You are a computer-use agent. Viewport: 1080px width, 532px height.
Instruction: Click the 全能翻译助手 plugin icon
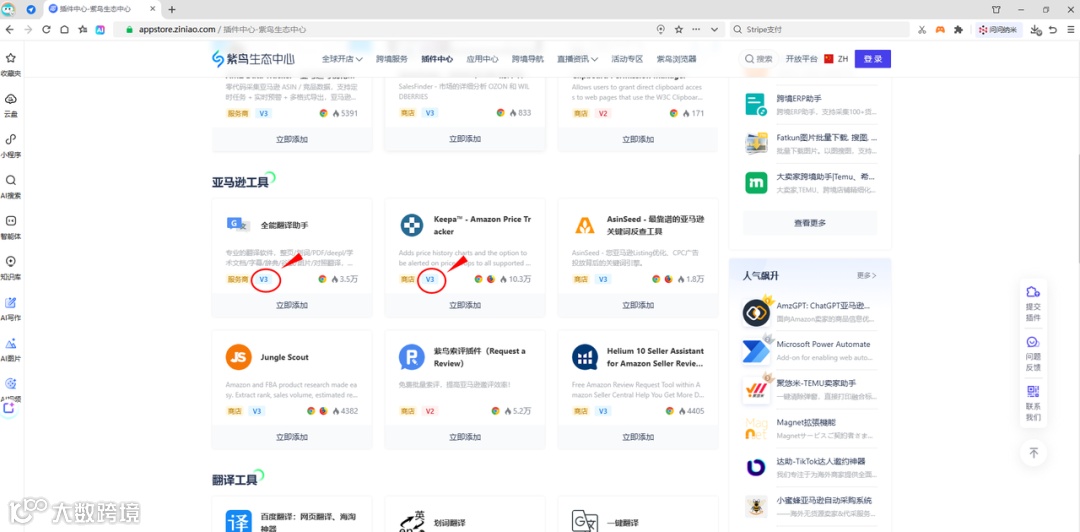tap(238, 225)
